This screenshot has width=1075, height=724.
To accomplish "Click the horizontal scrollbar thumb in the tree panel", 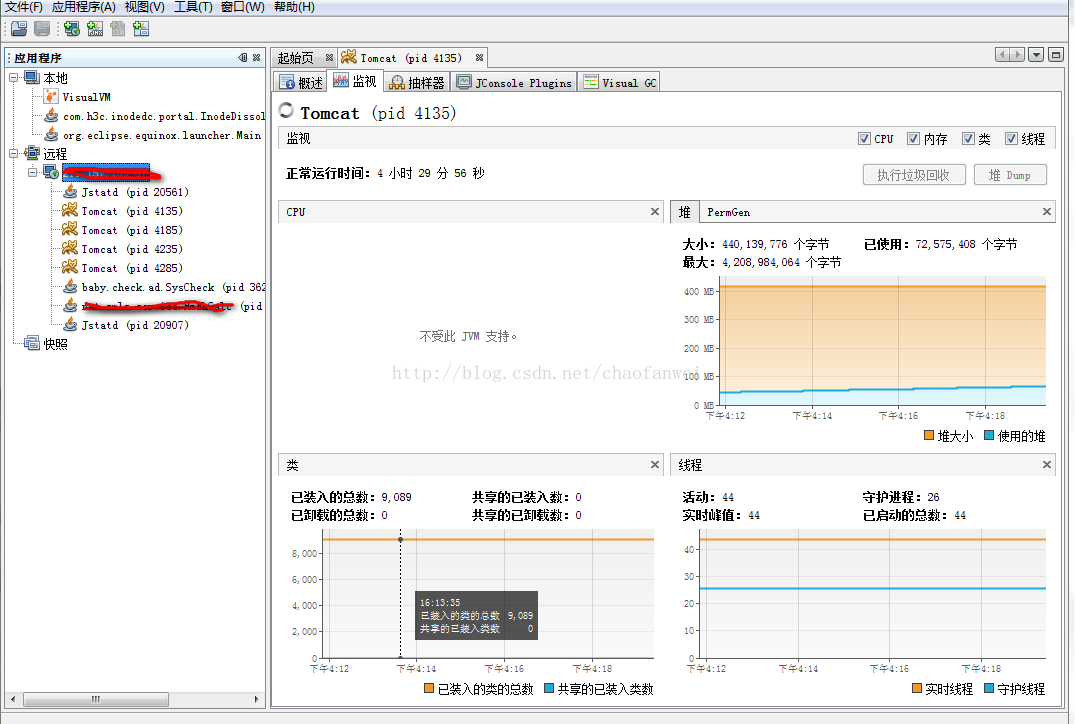I will 96,699.
